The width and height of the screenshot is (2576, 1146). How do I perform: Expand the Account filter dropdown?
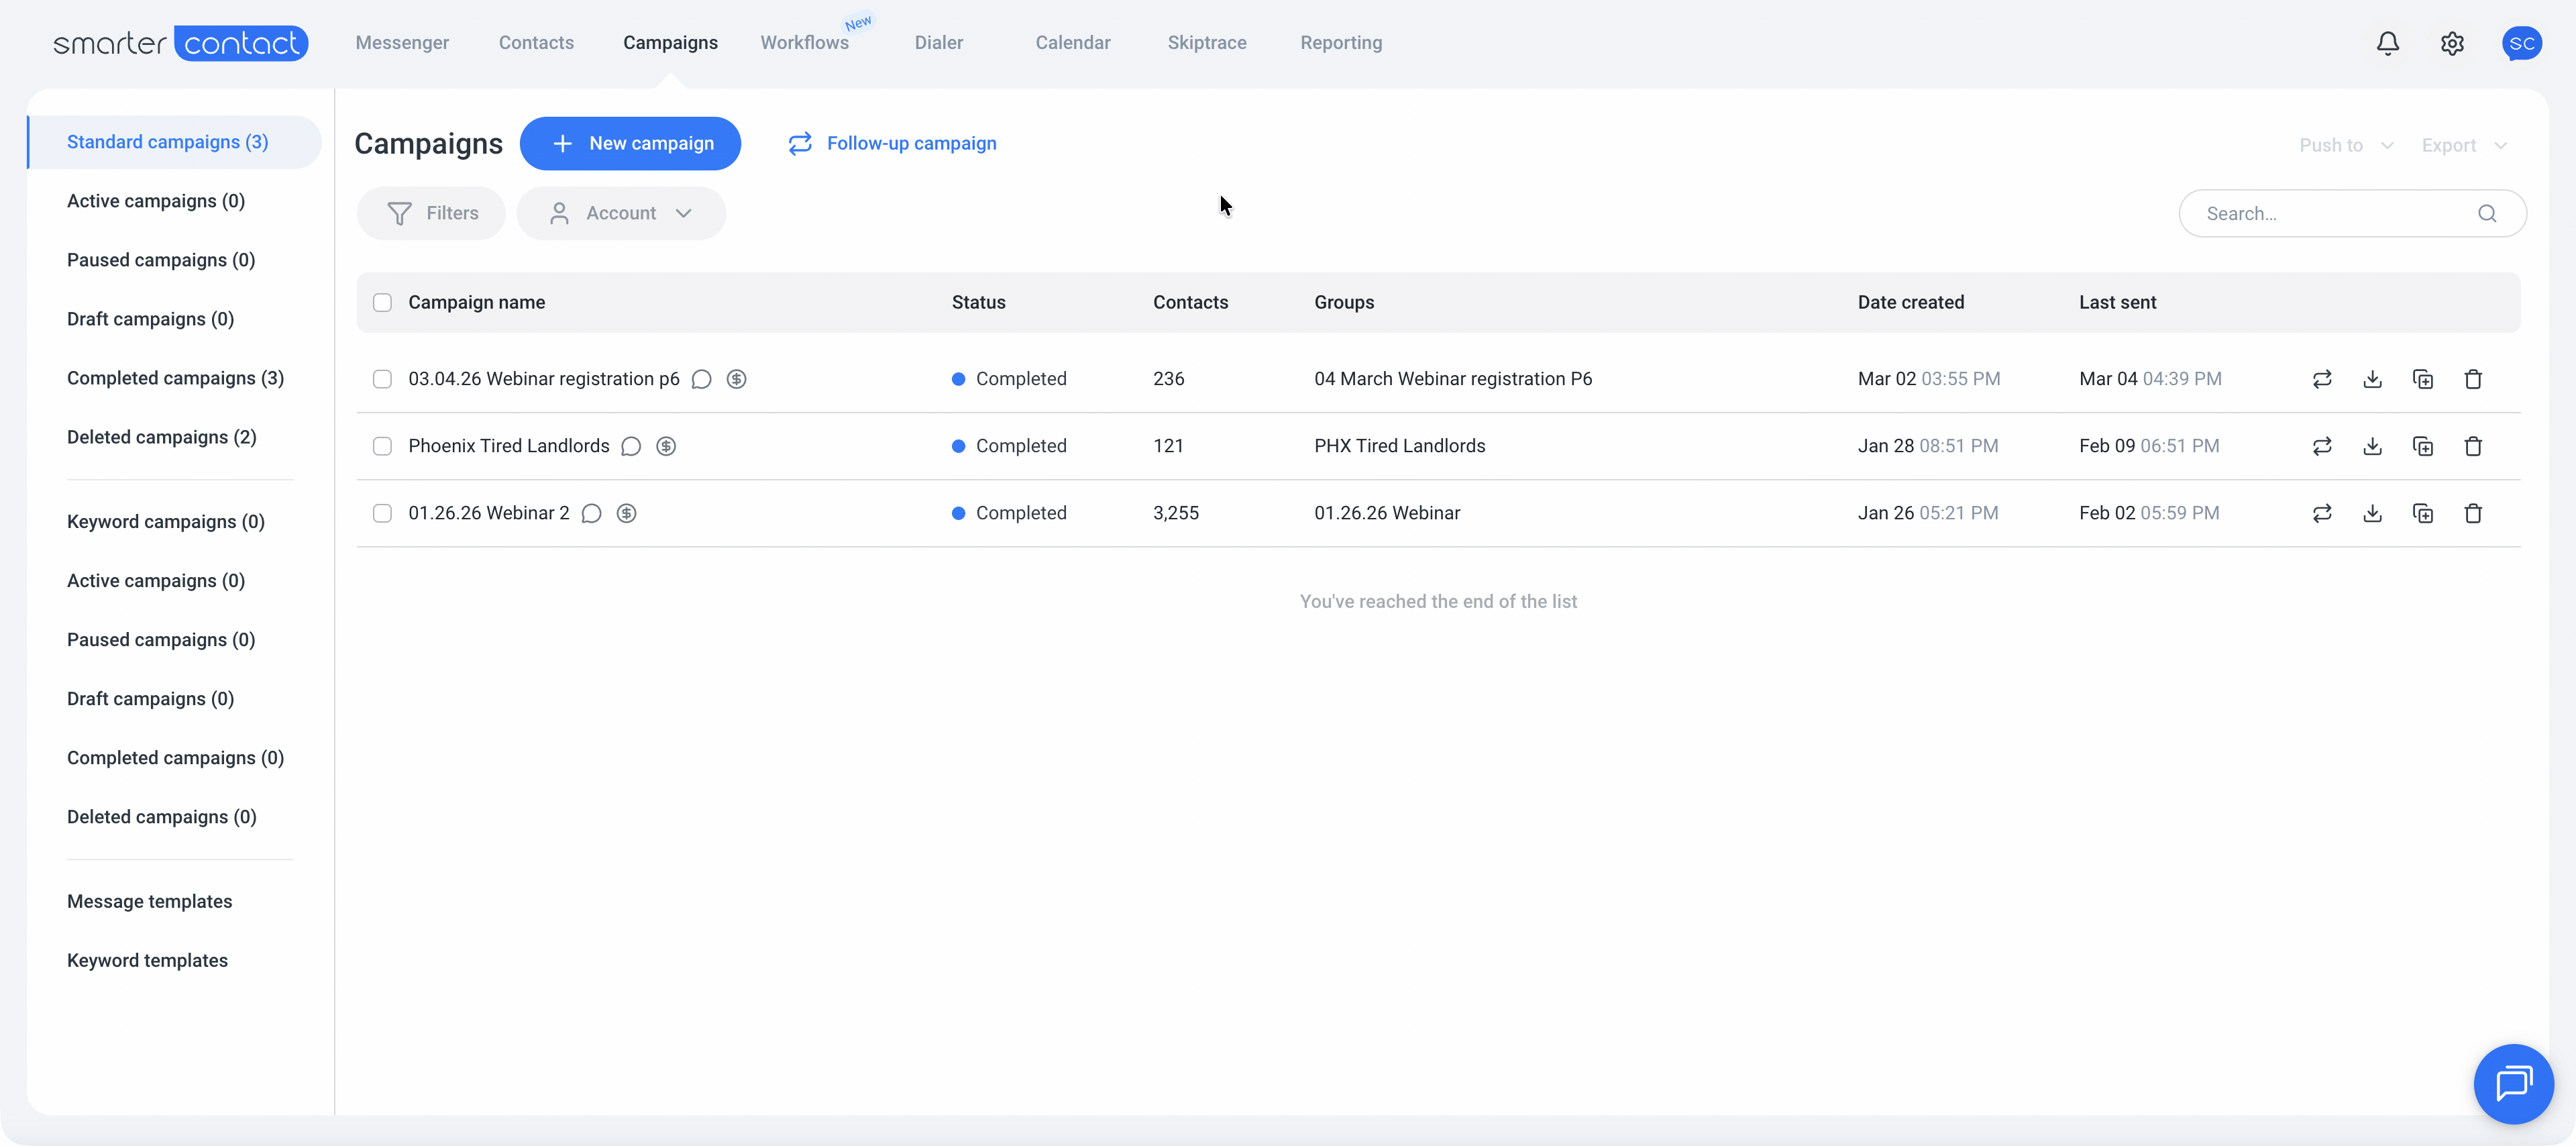tap(621, 213)
